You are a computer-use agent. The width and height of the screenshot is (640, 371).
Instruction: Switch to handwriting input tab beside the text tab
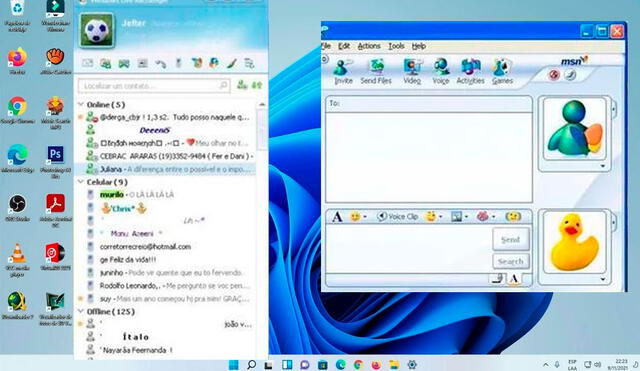click(x=497, y=279)
